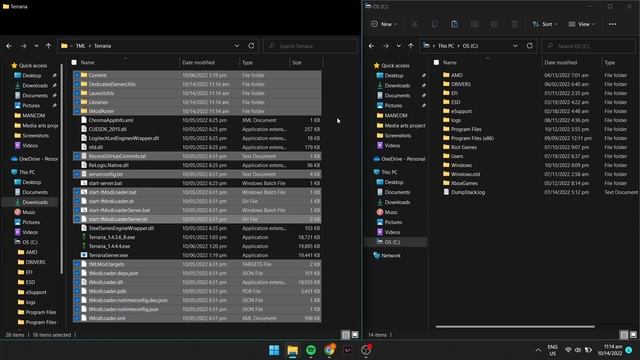Open the See more ellipsis in OS (C:) toolbar

pyautogui.click(x=612, y=24)
